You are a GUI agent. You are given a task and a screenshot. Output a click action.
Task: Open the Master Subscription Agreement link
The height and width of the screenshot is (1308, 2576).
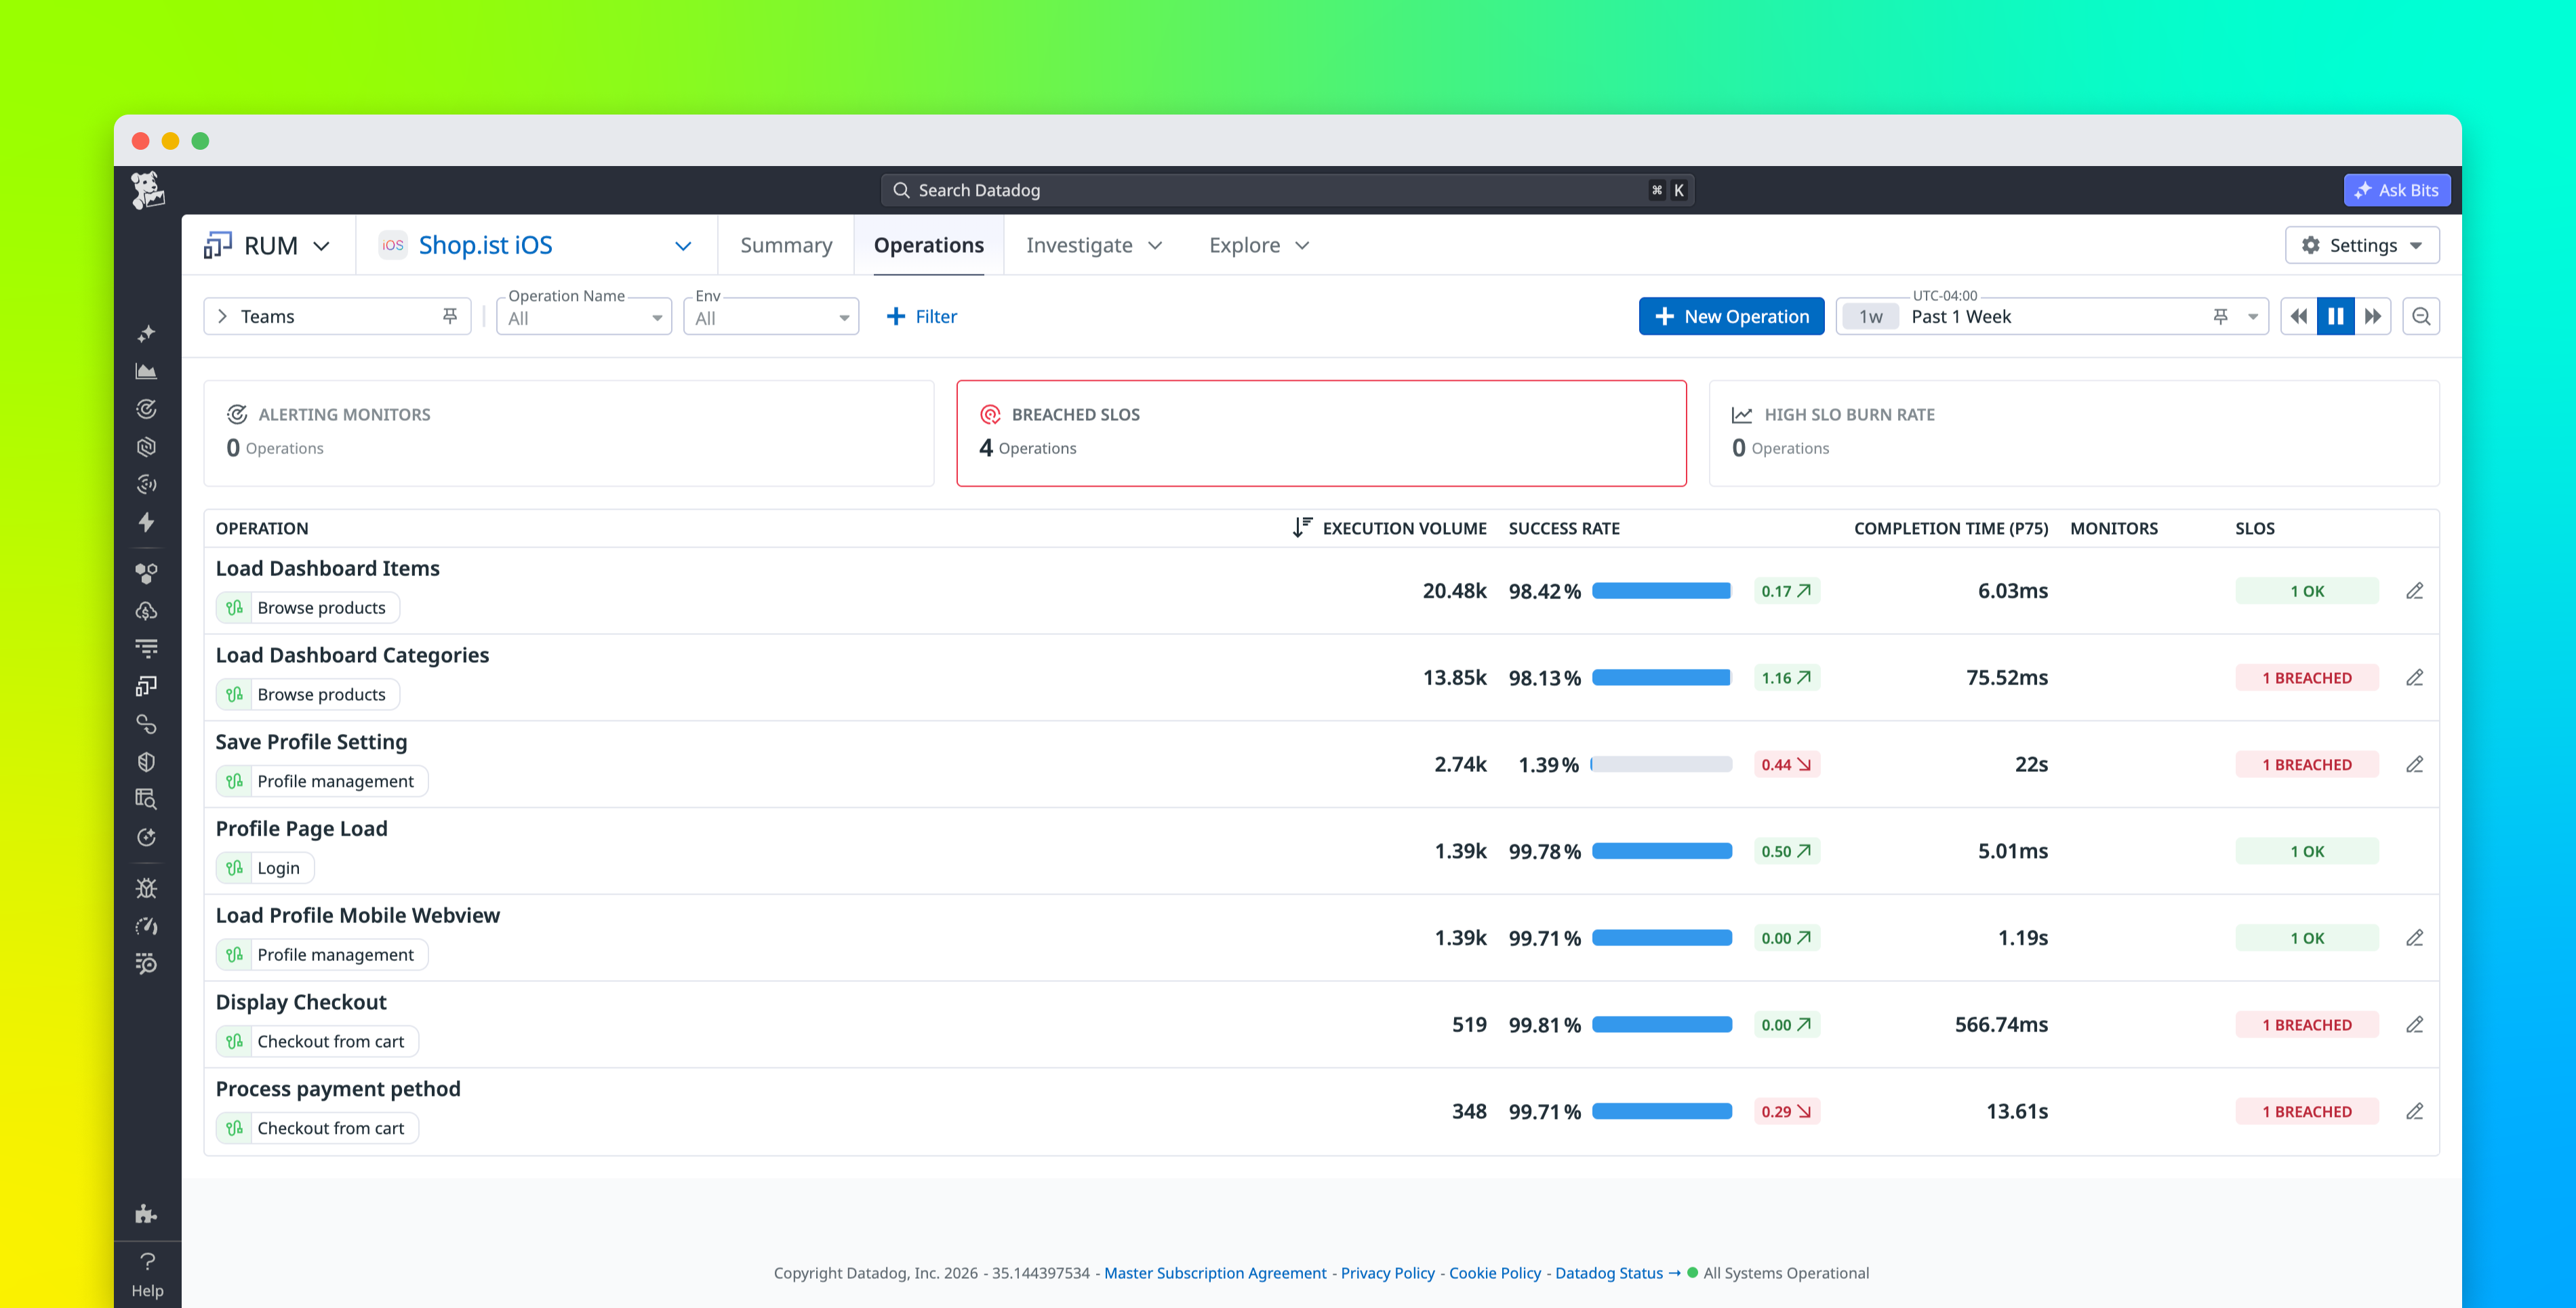pyautogui.click(x=1215, y=1273)
